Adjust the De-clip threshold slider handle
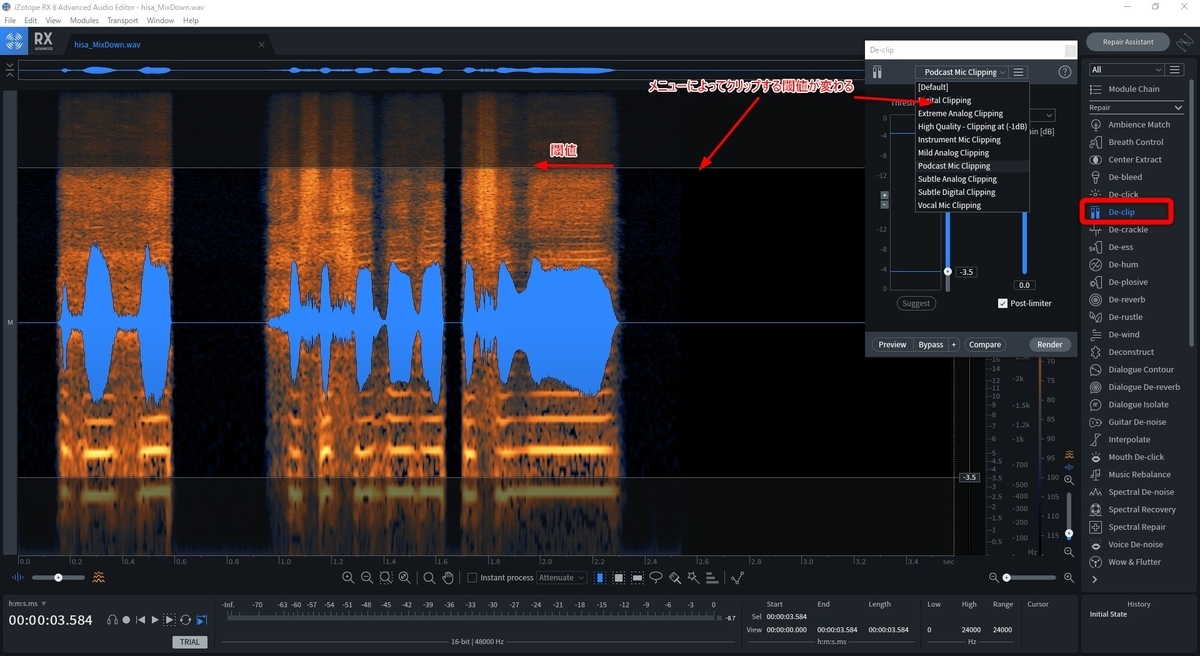 pos(948,271)
